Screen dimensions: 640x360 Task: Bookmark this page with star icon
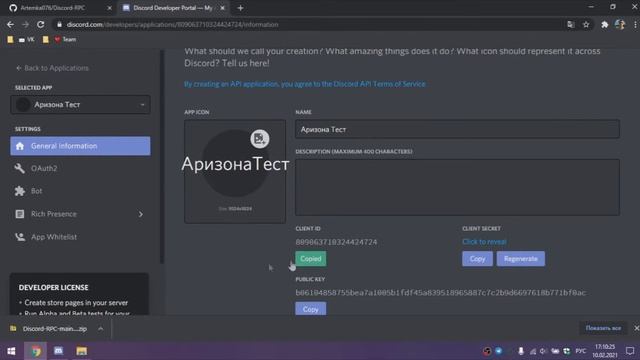tap(586, 24)
